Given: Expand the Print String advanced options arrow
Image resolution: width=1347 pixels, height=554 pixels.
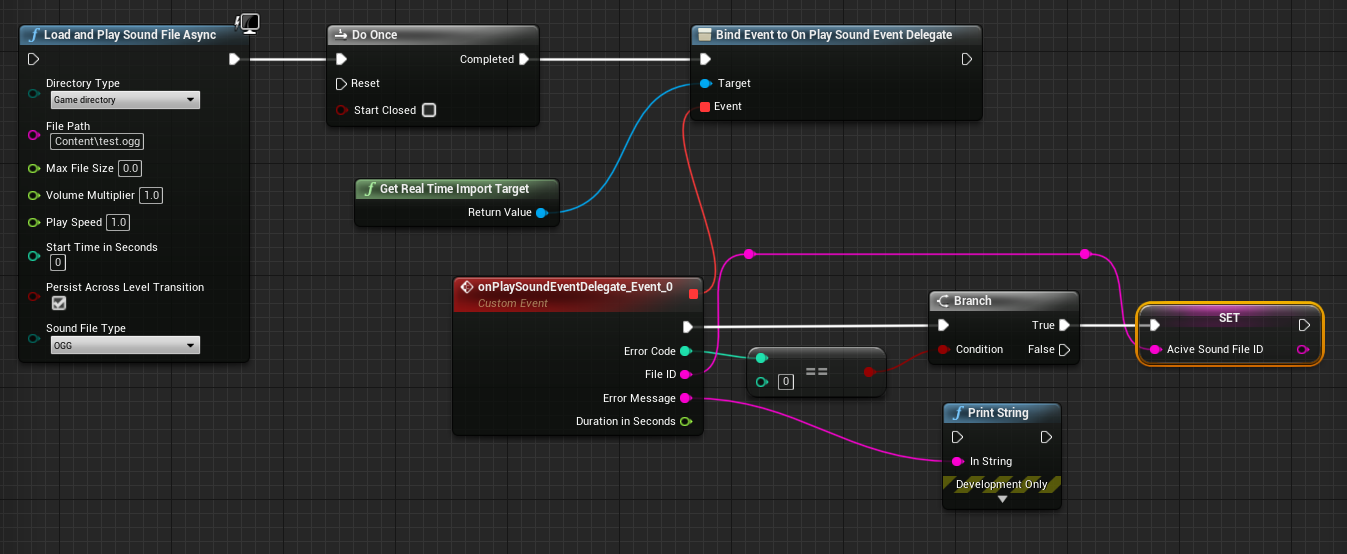Looking at the screenshot, I should [x=1001, y=499].
